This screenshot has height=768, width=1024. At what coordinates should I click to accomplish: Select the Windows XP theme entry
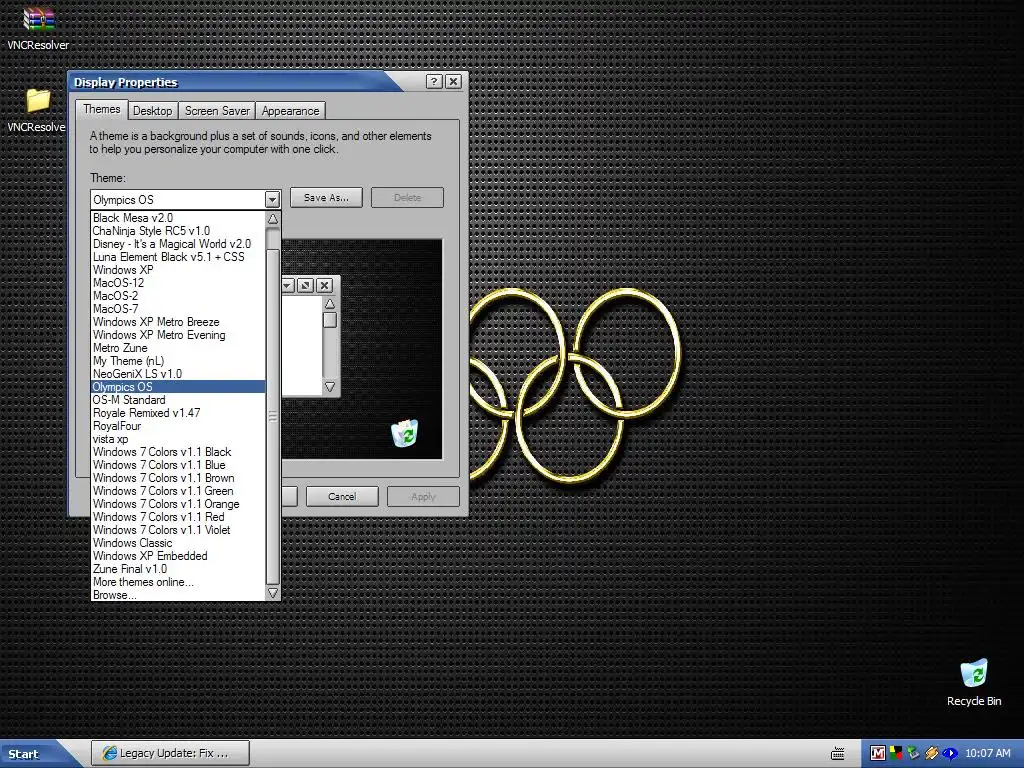pos(178,270)
